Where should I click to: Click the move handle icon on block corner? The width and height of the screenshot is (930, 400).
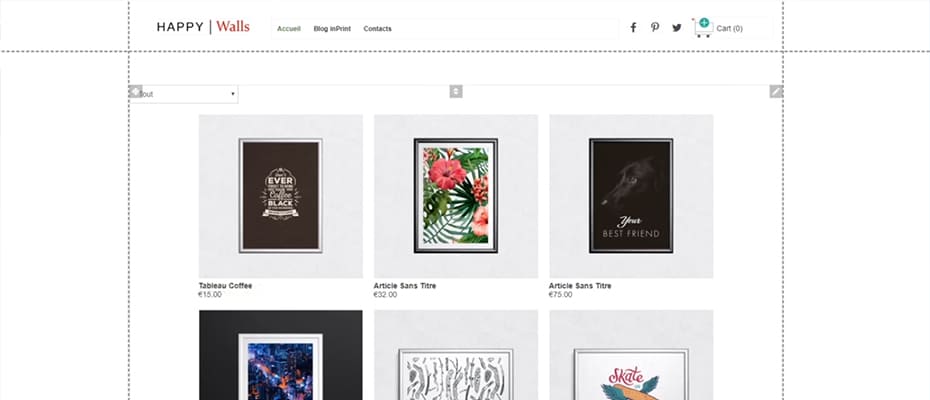135,91
